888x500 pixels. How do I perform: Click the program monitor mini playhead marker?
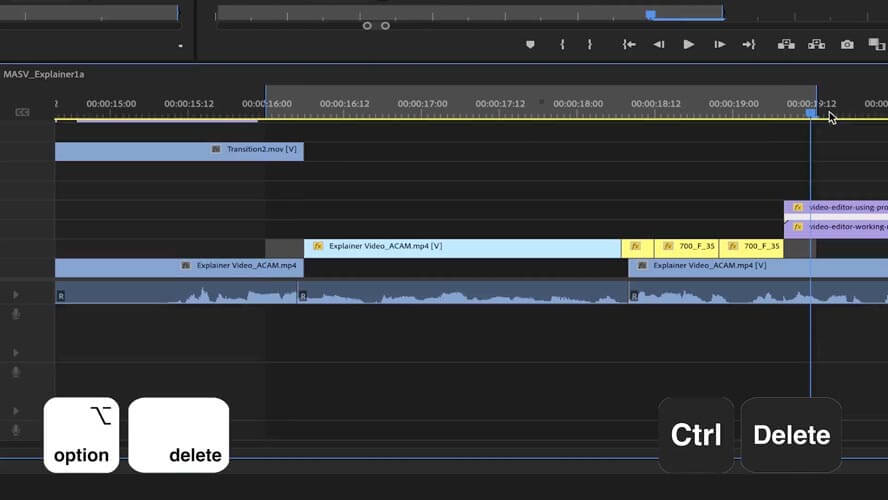click(x=651, y=14)
